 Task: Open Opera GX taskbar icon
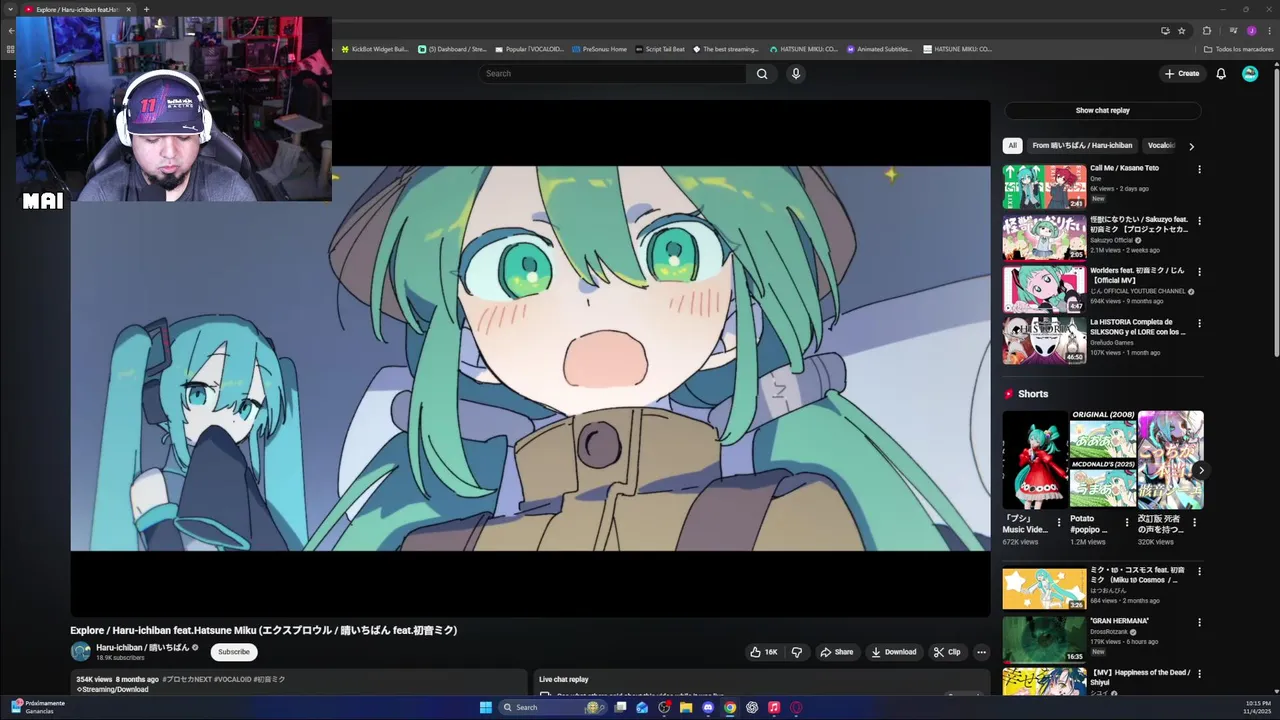click(x=796, y=707)
